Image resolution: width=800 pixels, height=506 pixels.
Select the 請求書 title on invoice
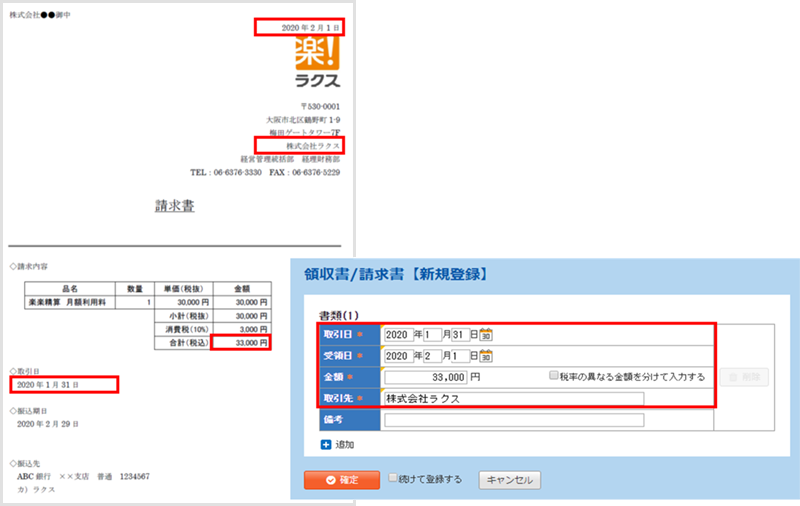[x=174, y=206]
